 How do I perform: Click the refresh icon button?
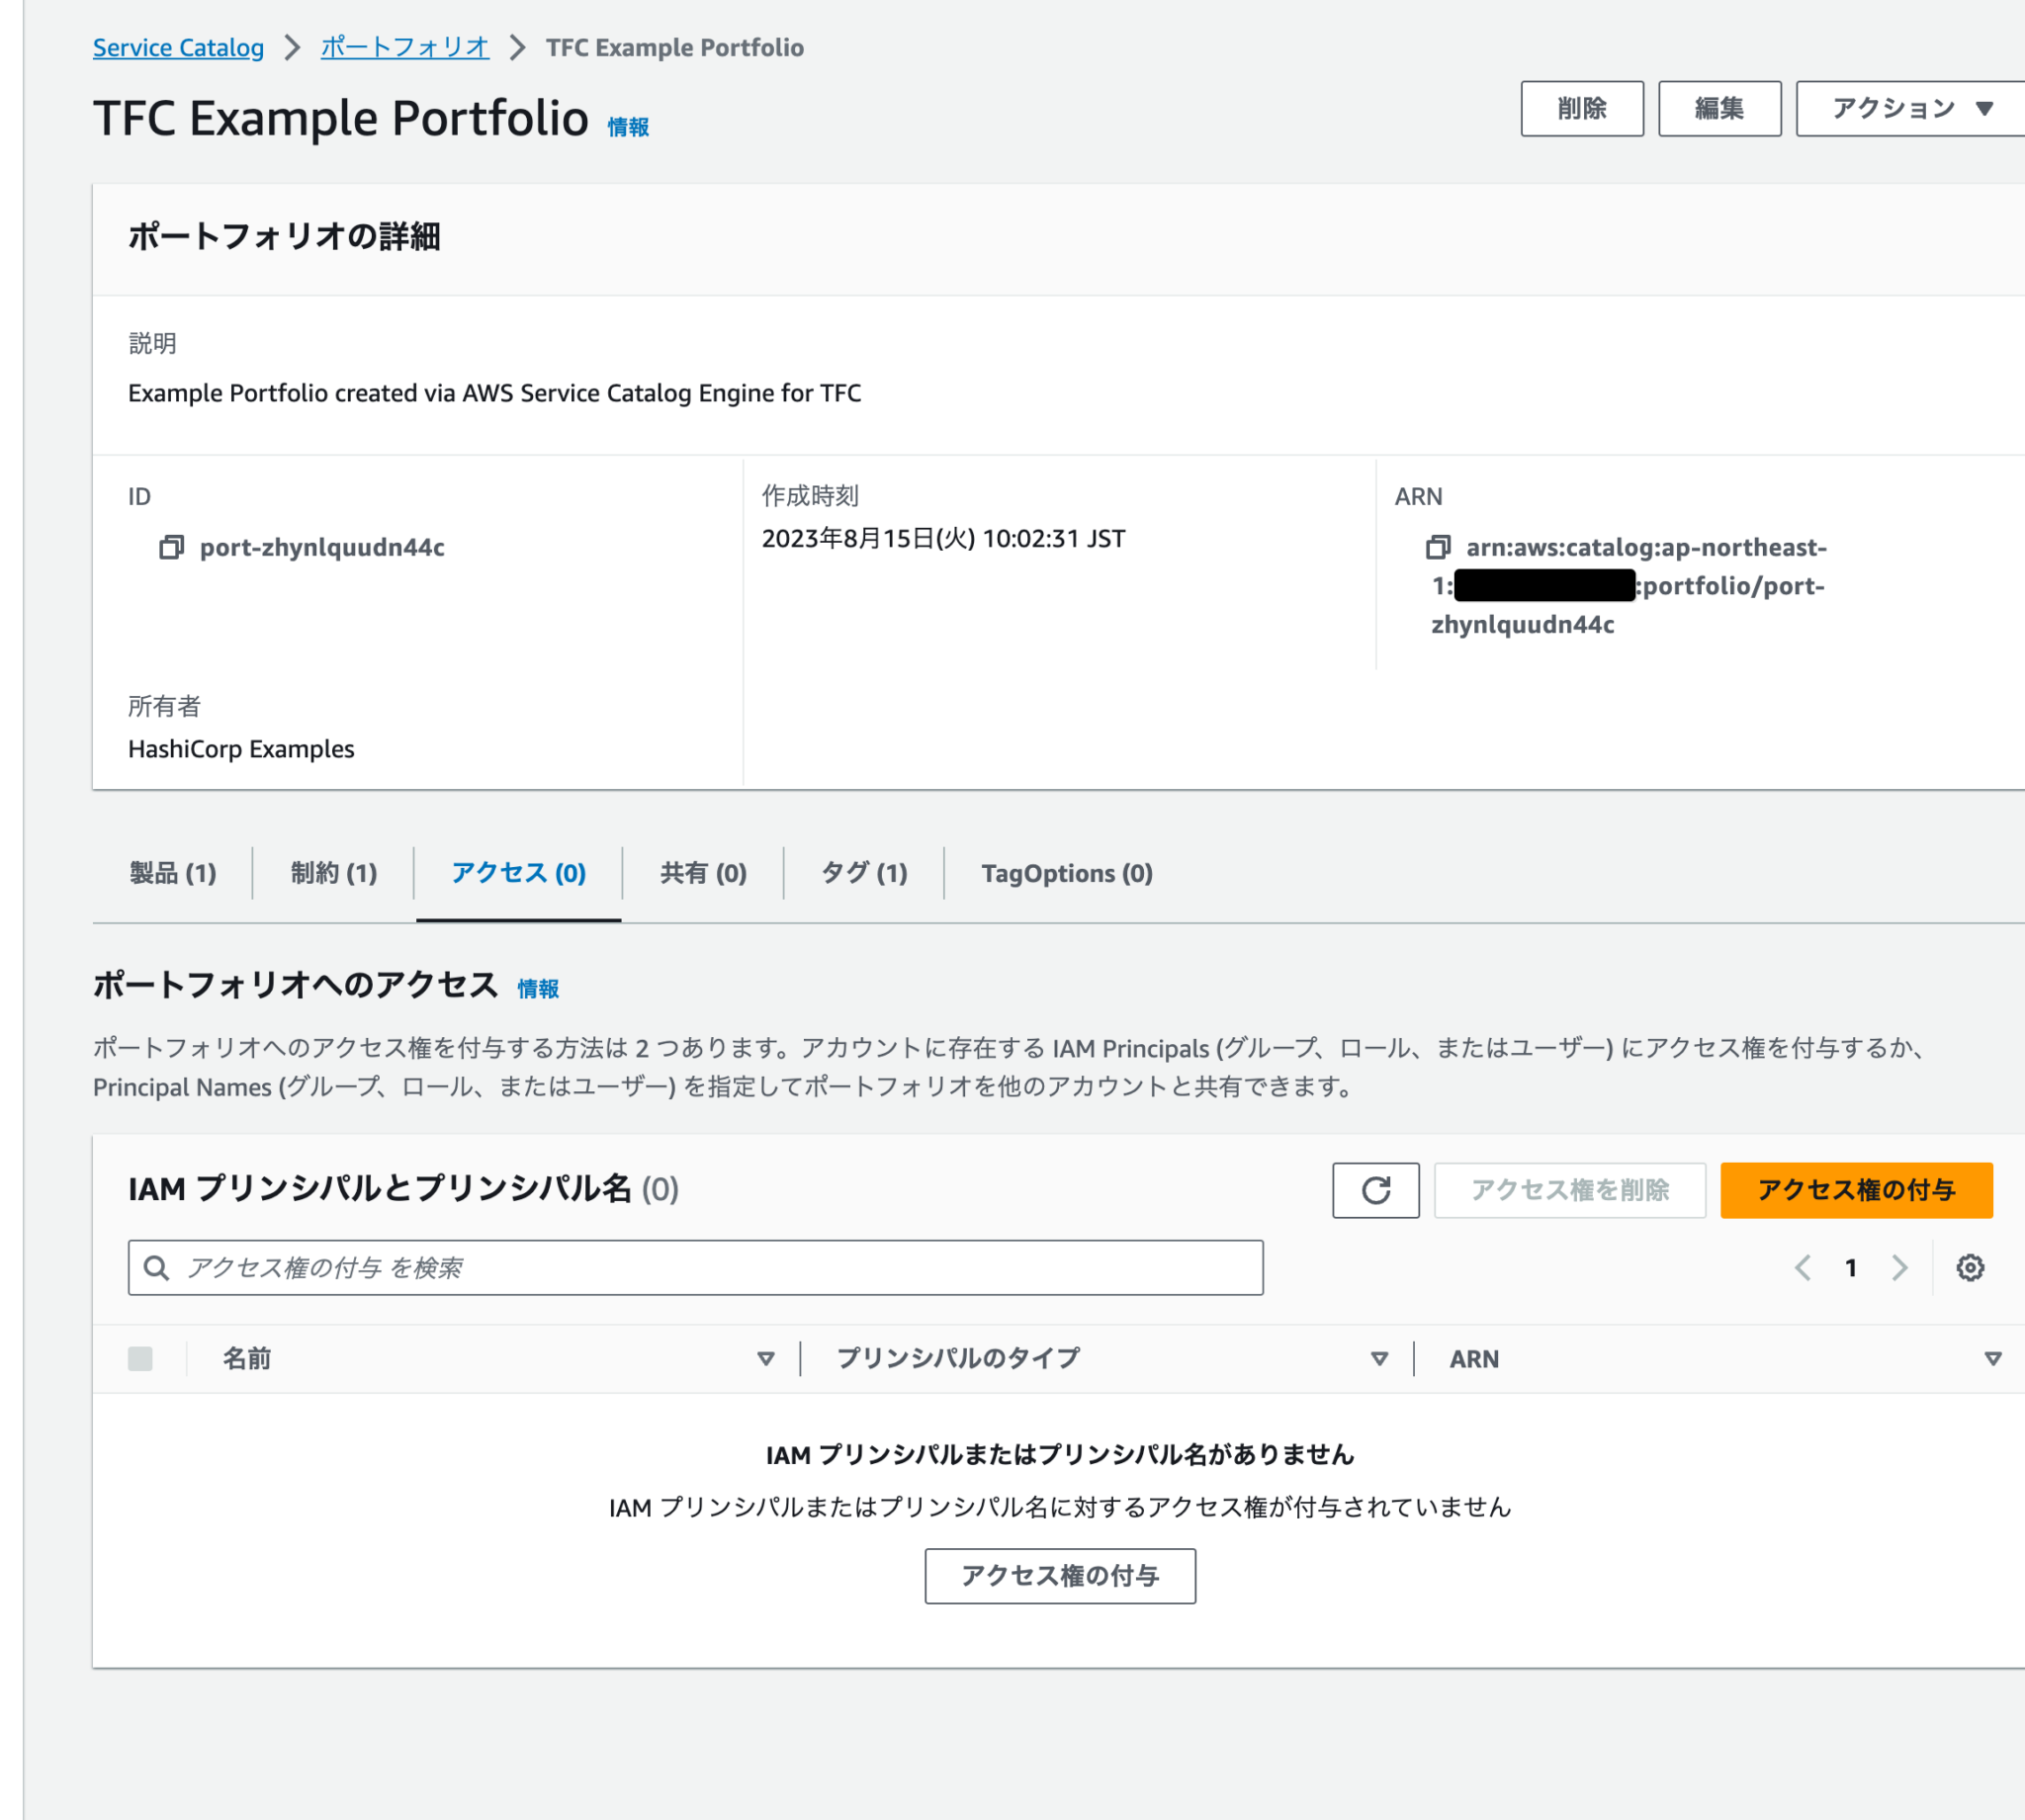[x=1375, y=1190]
